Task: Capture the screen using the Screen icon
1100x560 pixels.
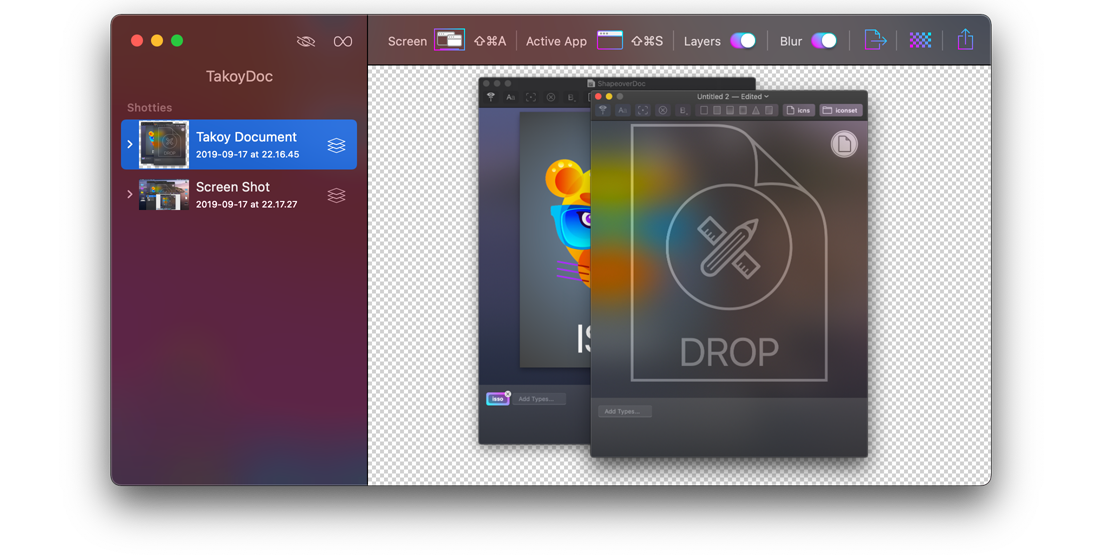Action: 449,40
